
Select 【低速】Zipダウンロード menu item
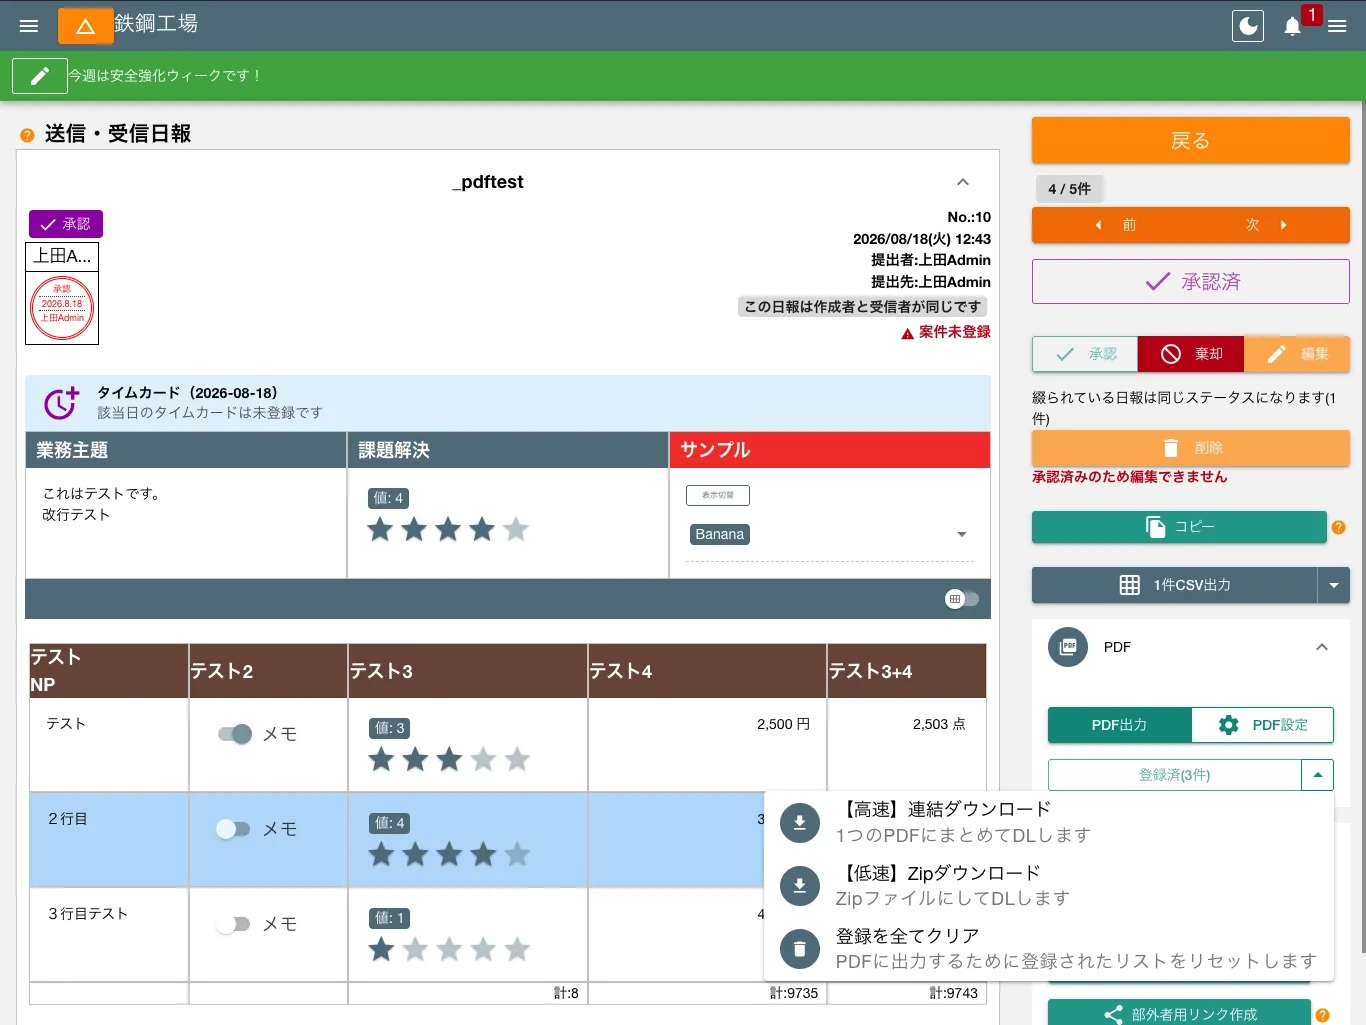(1049, 885)
